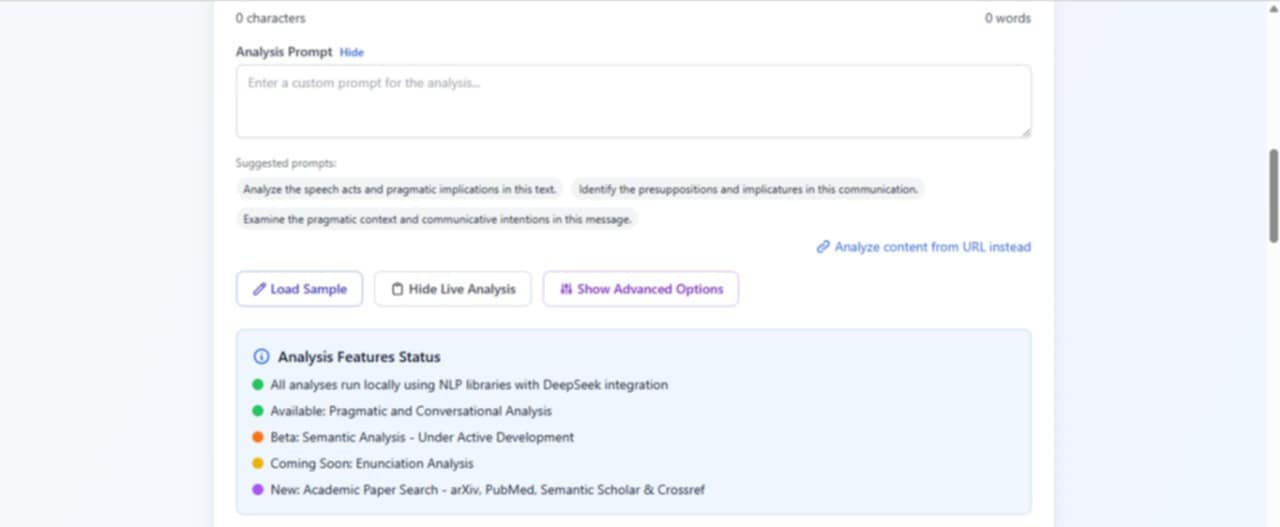The width and height of the screenshot is (1280, 527).
Task: Click 'Coming Soon: Enunciation Analysis' text
Action: tap(372, 463)
